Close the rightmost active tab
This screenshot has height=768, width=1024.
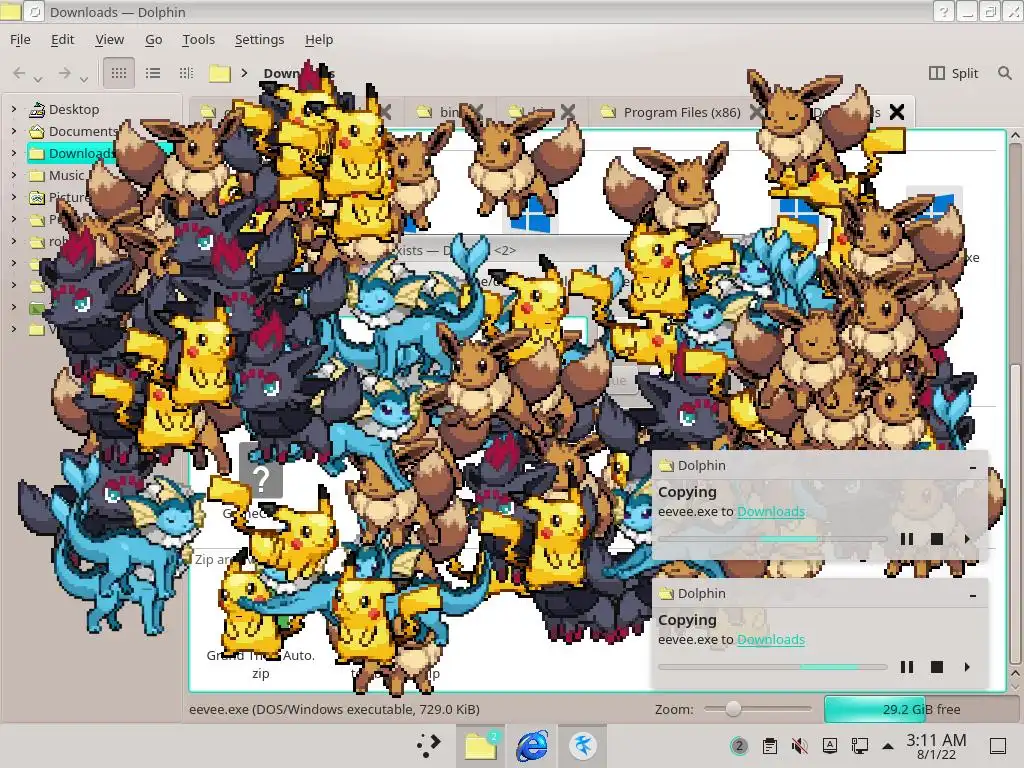click(897, 112)
